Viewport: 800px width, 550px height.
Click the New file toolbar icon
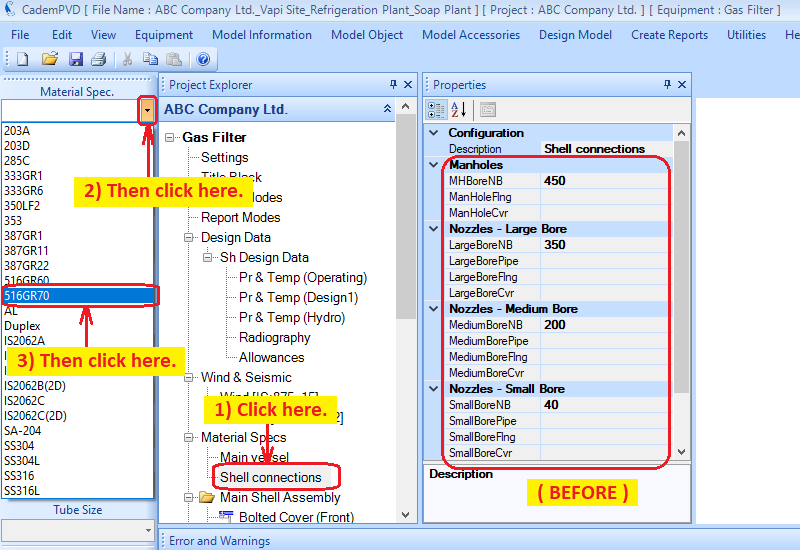tap(22, 60)
